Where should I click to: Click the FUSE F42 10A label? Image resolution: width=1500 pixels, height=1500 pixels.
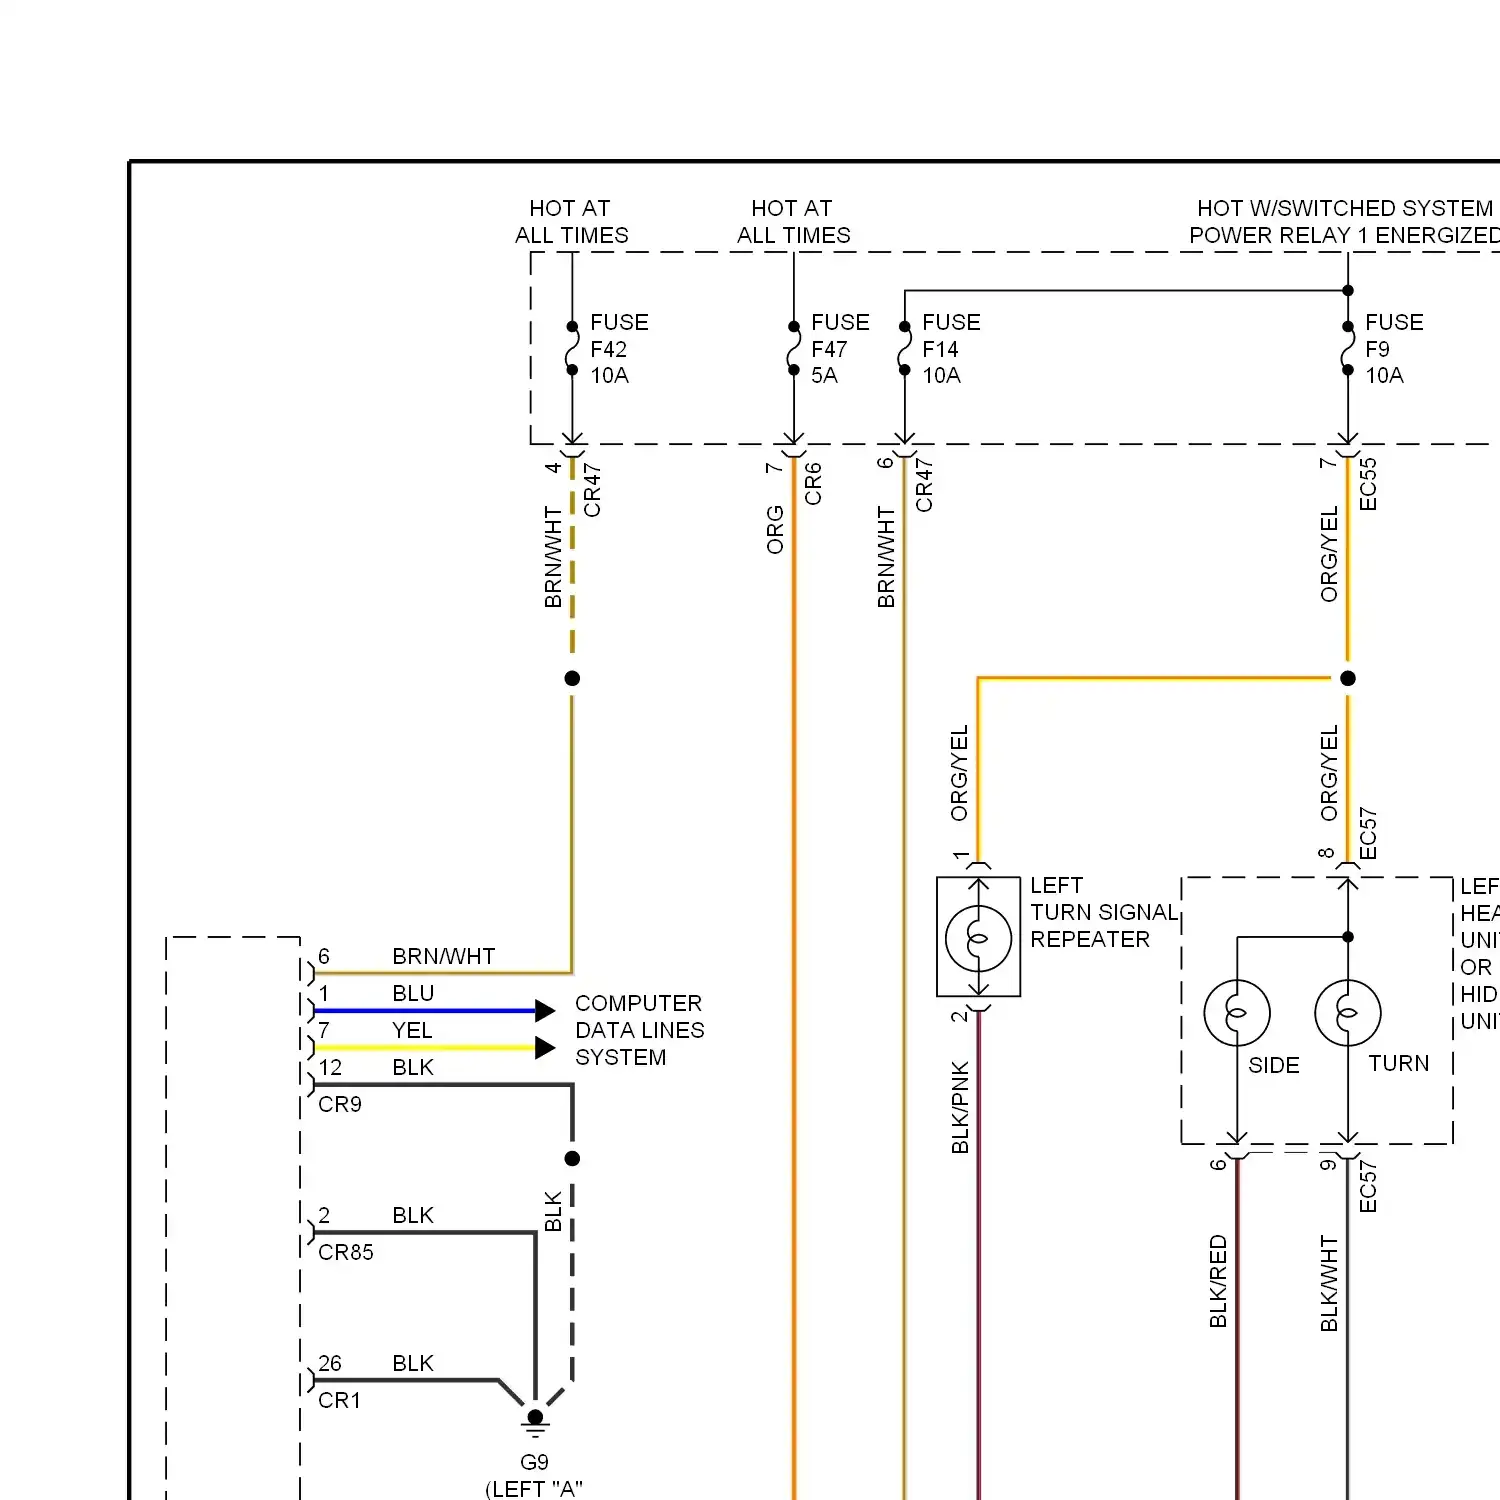click(619, 349)
